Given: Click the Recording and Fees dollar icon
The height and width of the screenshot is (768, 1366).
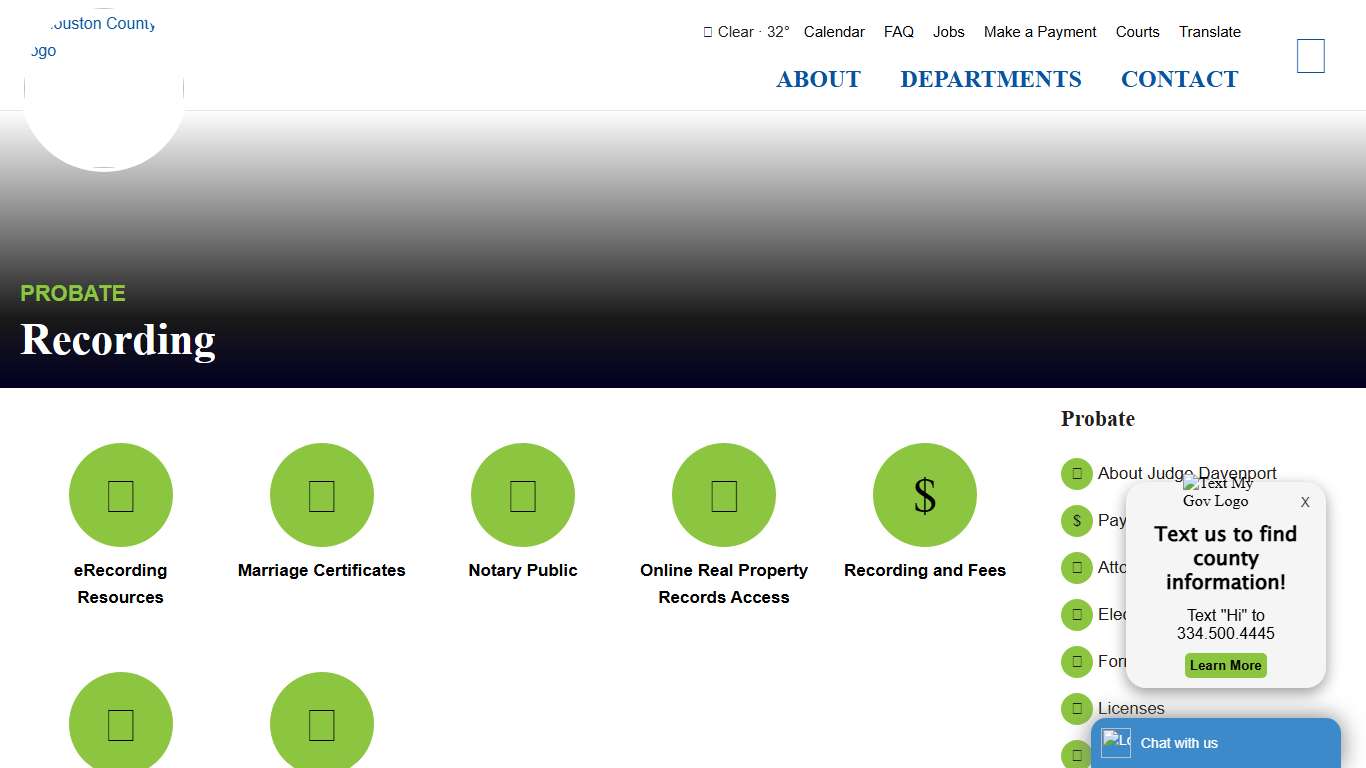Looking at the screenshot, I should click(x=925, y=495).
